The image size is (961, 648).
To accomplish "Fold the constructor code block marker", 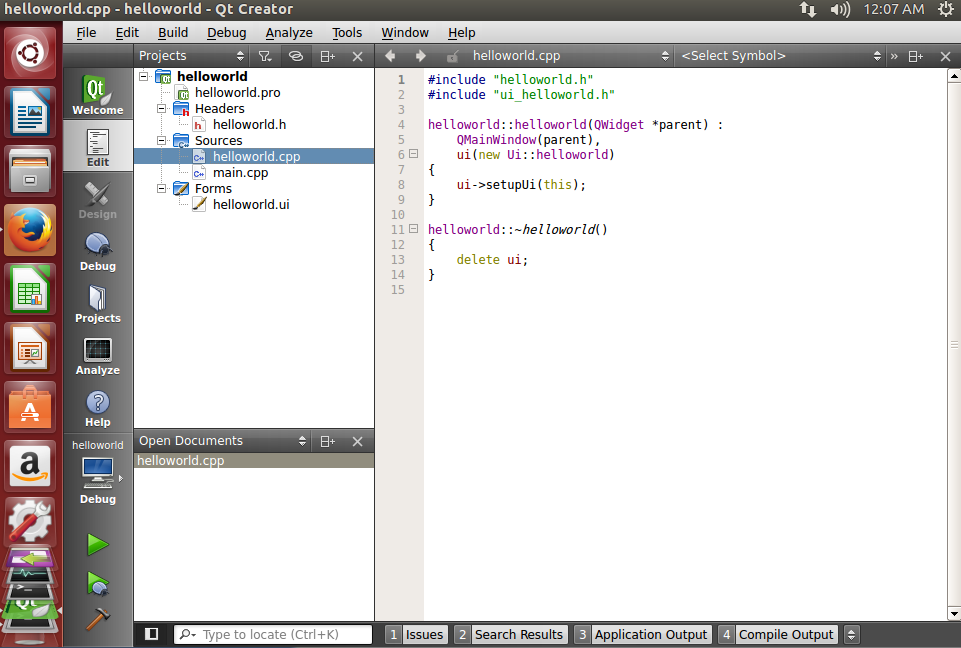I will 414,154.
